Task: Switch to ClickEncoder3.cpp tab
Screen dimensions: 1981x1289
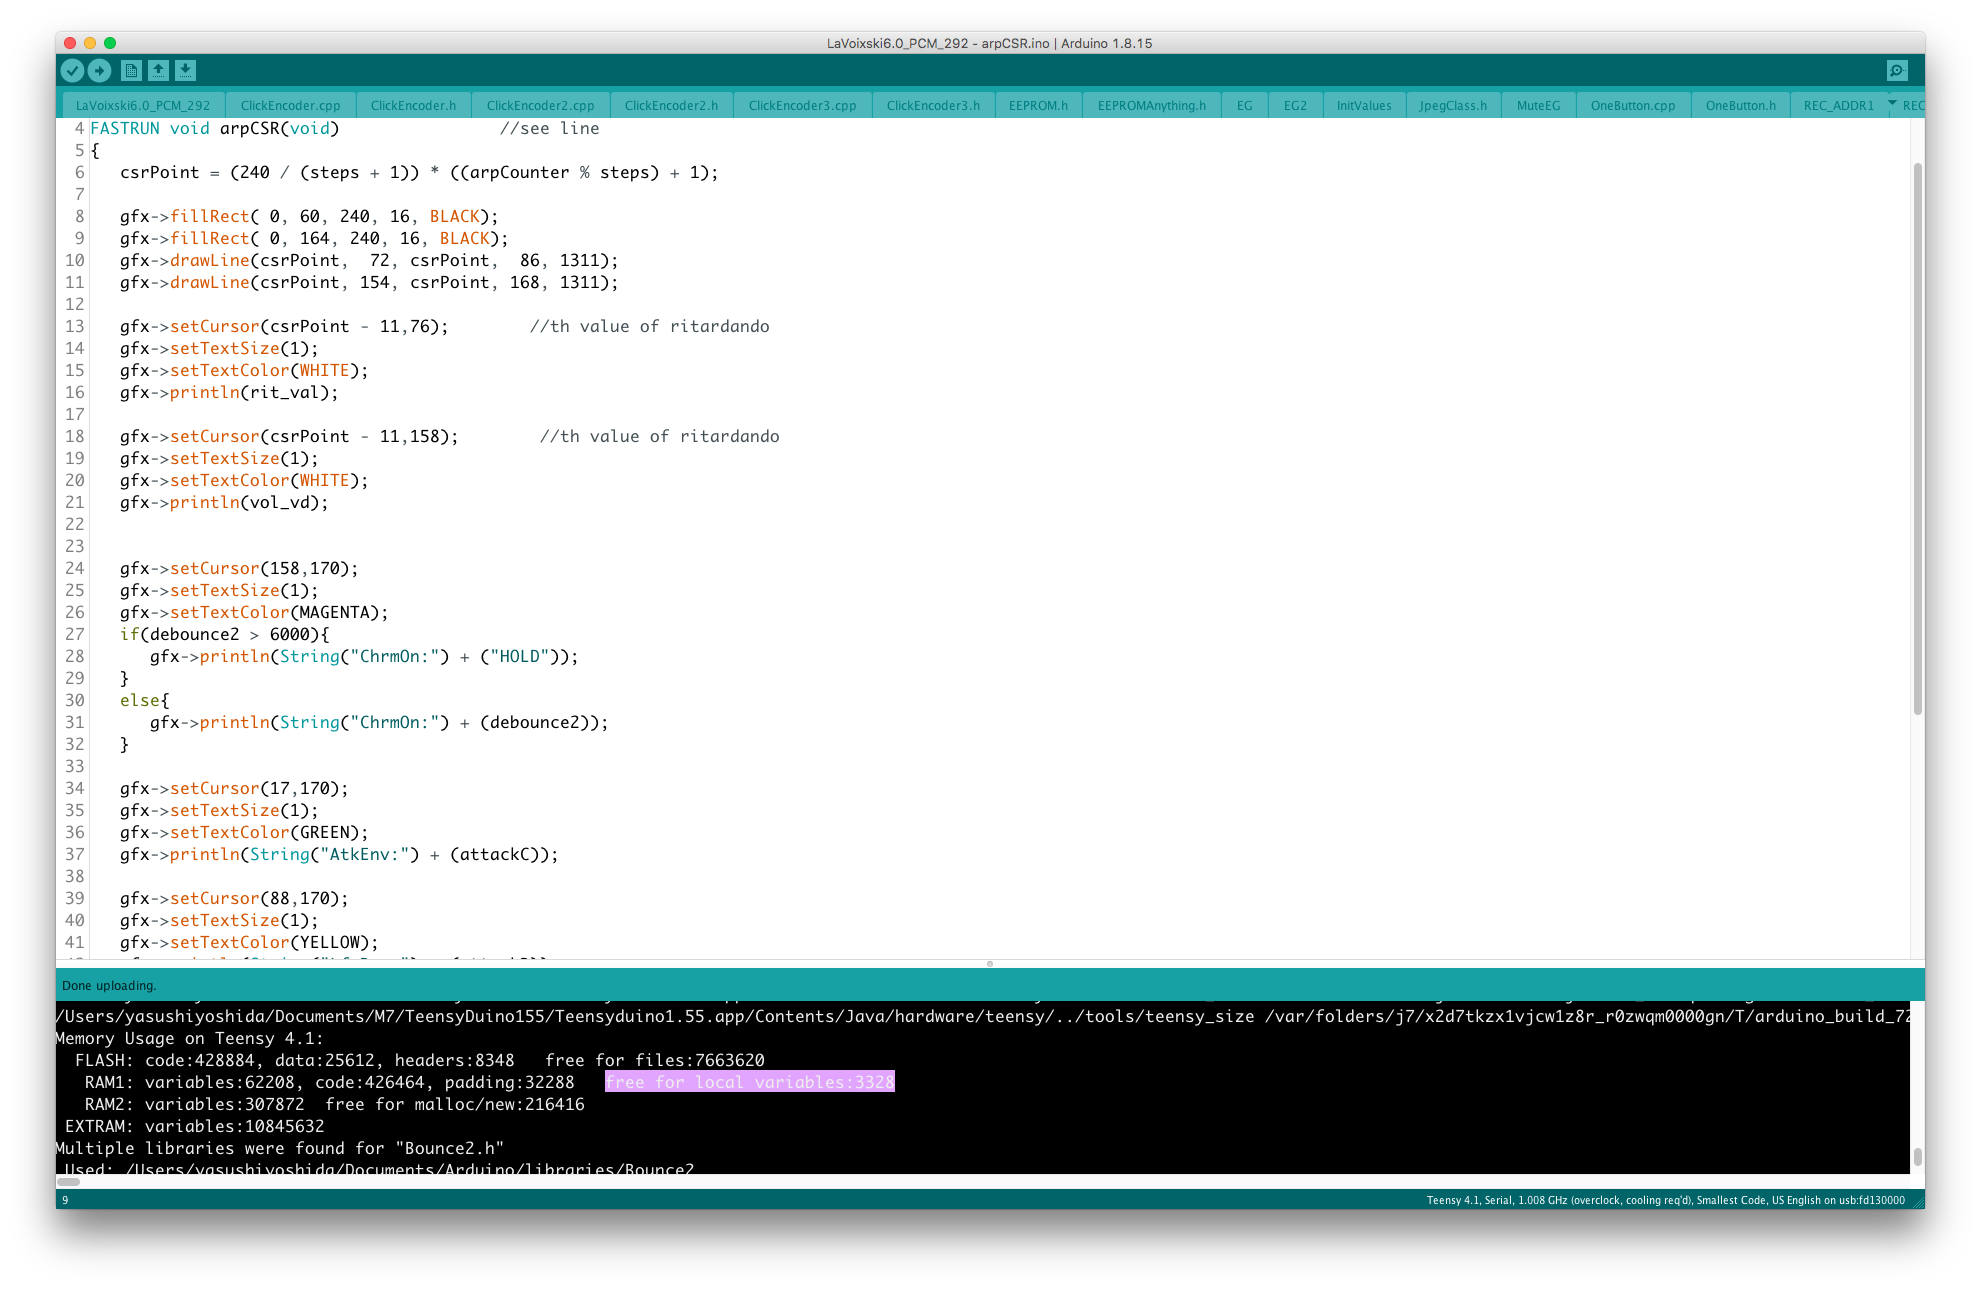Action: [802, 105]
